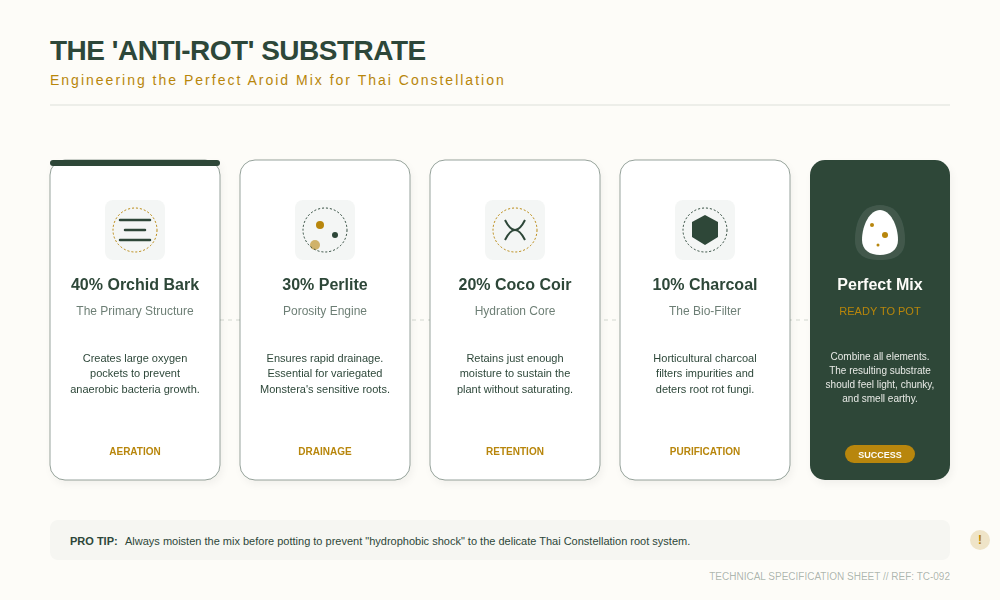Click the Coco Coir crossed-circle icon

click(x=515, y=230)
